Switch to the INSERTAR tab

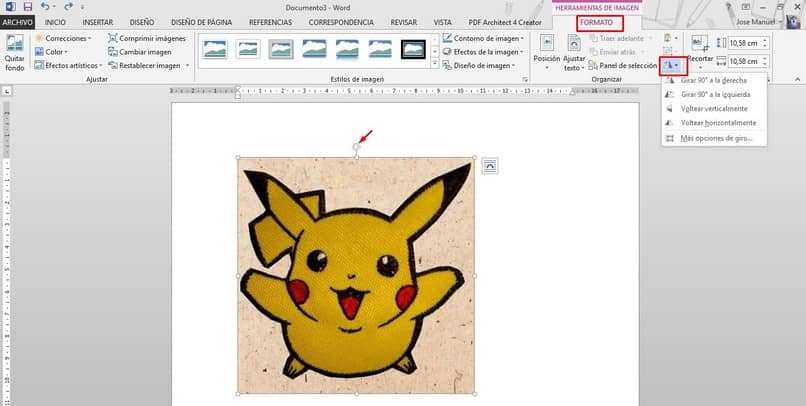click(x=97, y=21)
